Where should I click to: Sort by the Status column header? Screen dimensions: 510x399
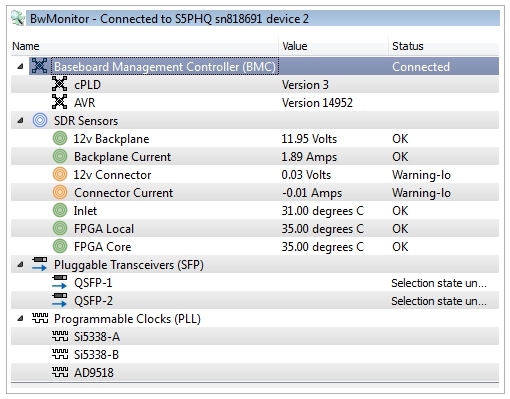tap(444, 46)
